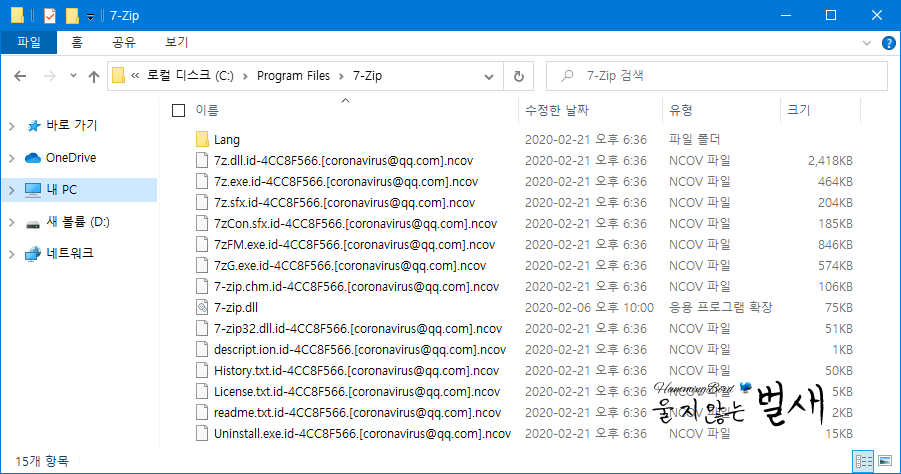Sort by the 유형 column header
Screen dimensions: 901x474
click(681, 110)
